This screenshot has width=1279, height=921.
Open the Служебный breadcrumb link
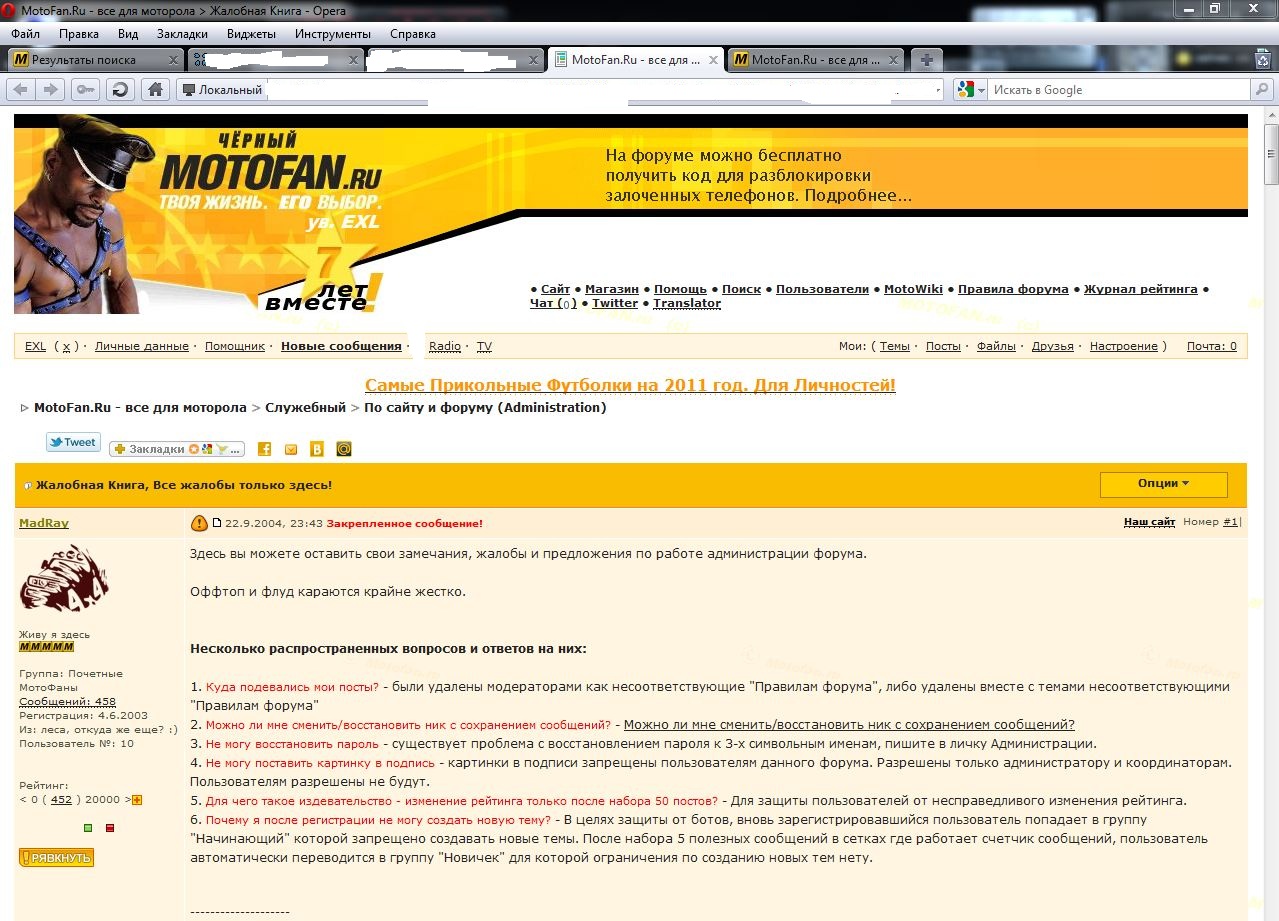[x=305, y=407]
